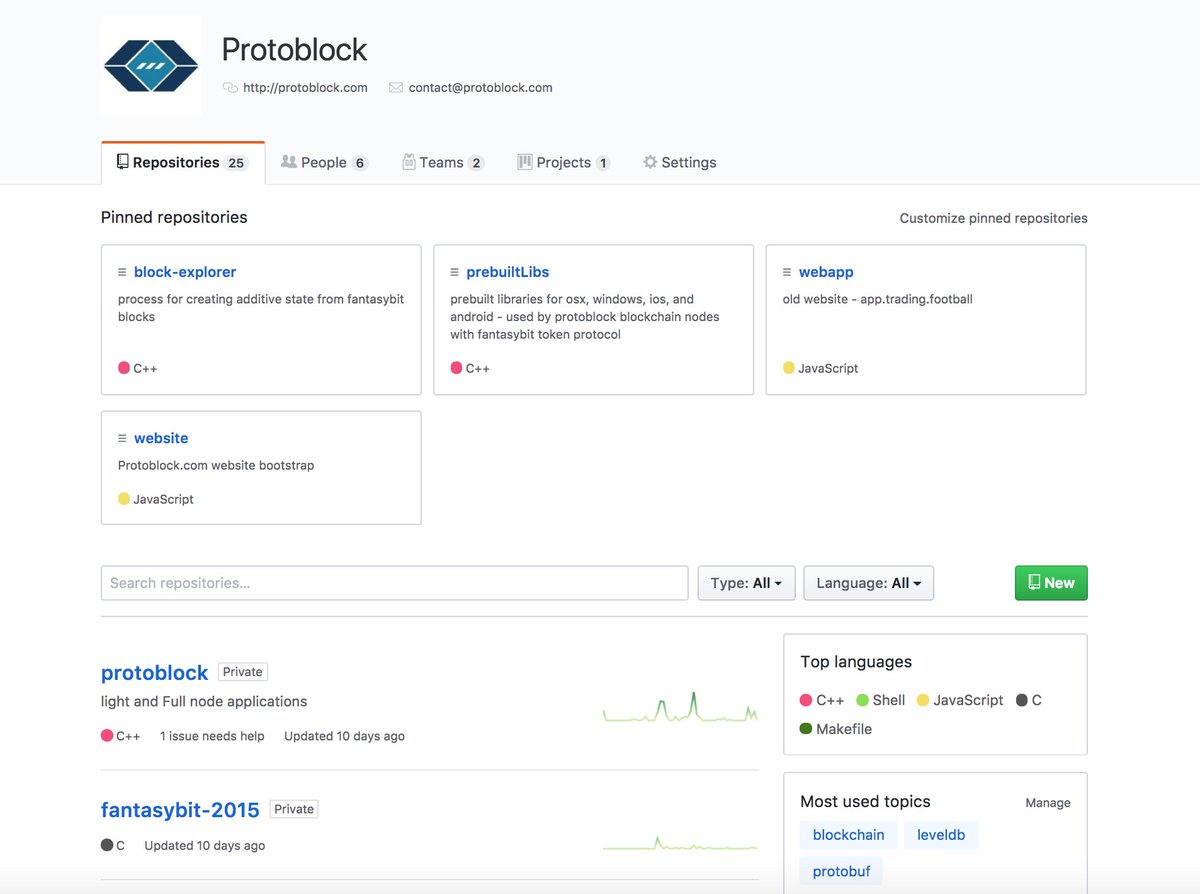This screenshot has height=894, width=1200.
Task: Open the http://protoblock.com link
Action: point(305,88)
